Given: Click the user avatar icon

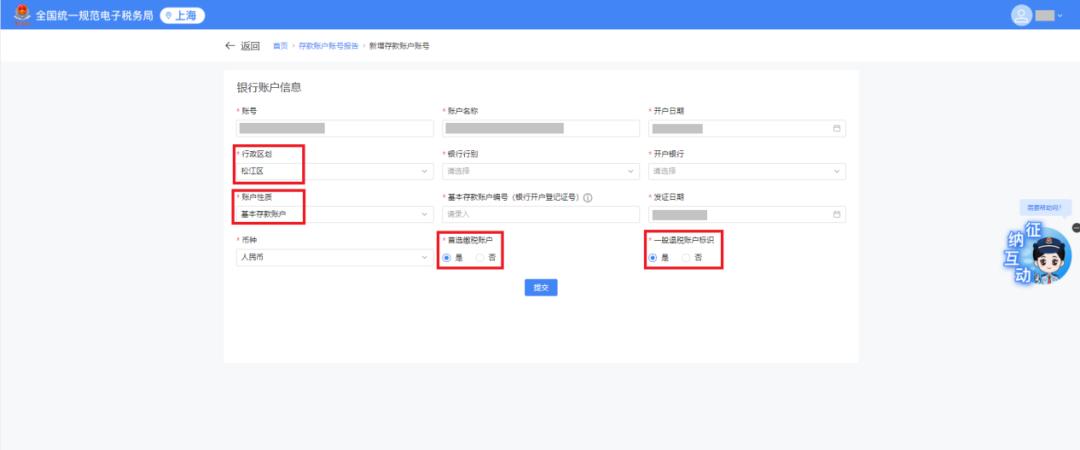Looking at the screenshot, I should pyautogui.click(x=1021, y=15).
